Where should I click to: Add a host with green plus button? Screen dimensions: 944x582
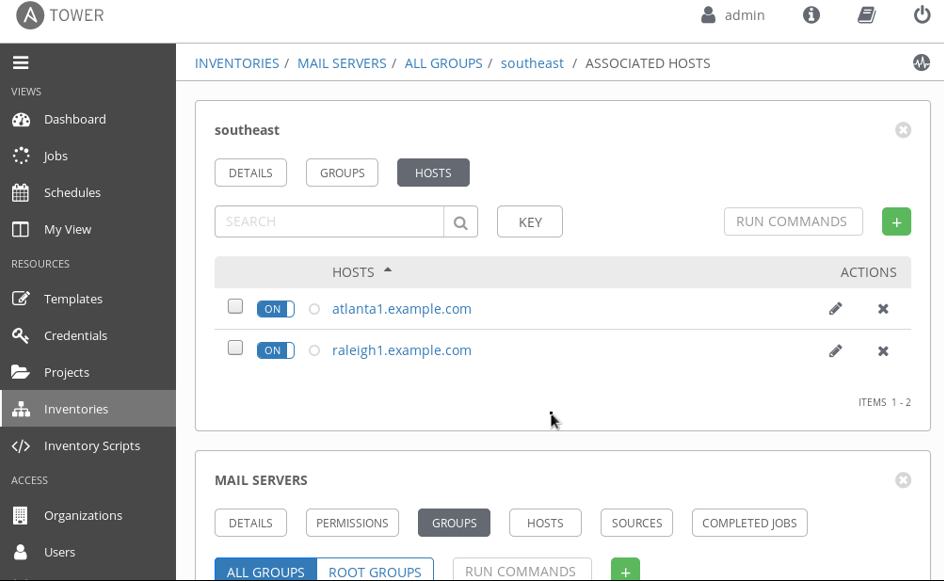896,221
